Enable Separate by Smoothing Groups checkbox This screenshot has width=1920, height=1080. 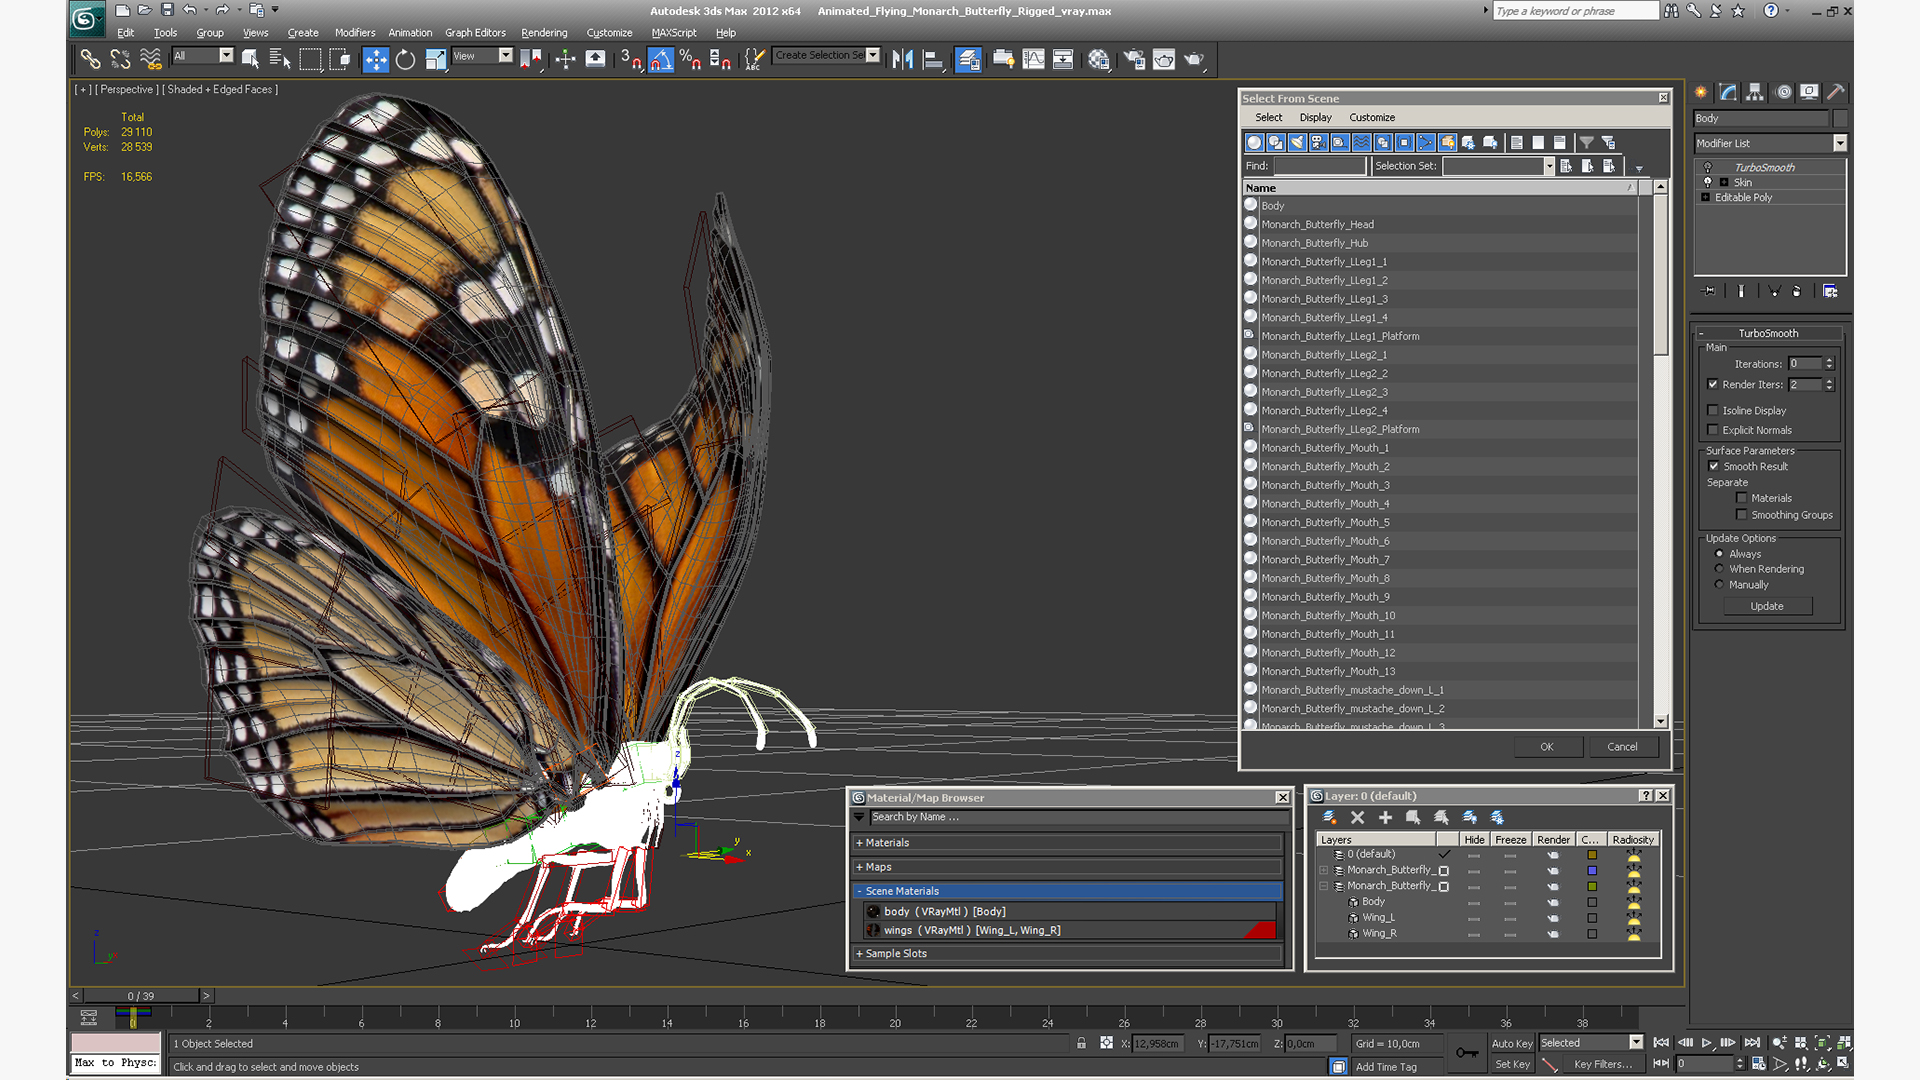1742,515
